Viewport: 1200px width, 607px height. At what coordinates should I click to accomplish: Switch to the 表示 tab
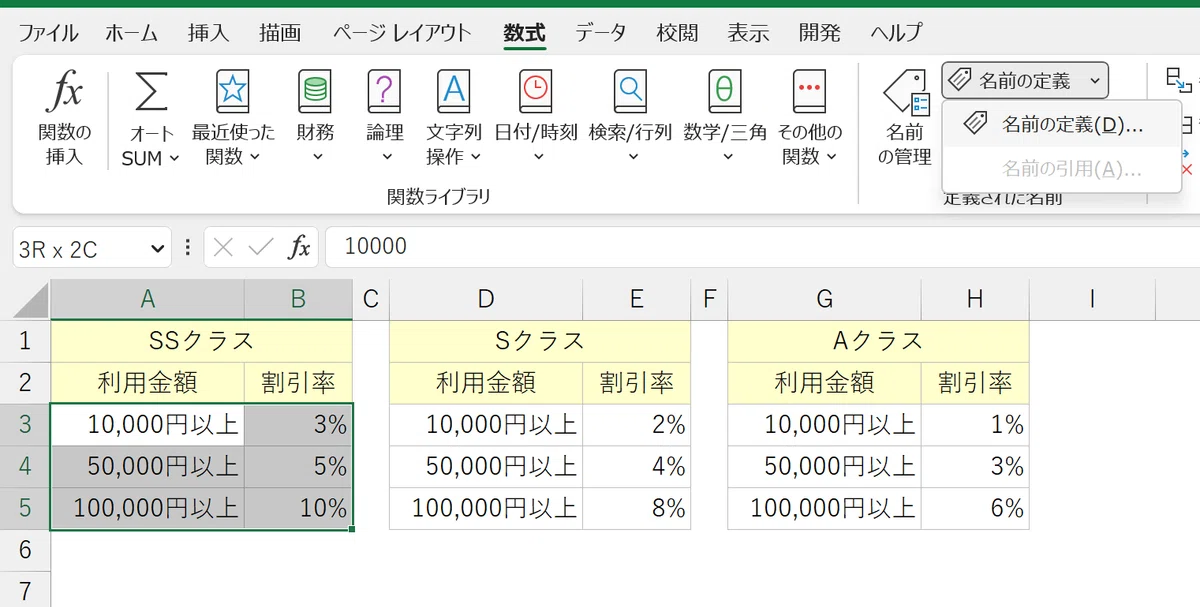point(748,32)
